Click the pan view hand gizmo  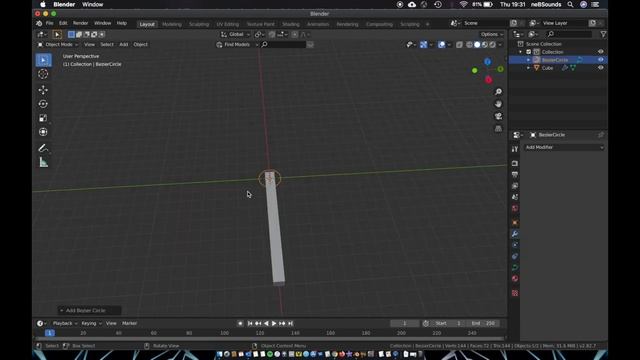coord(498,104)
